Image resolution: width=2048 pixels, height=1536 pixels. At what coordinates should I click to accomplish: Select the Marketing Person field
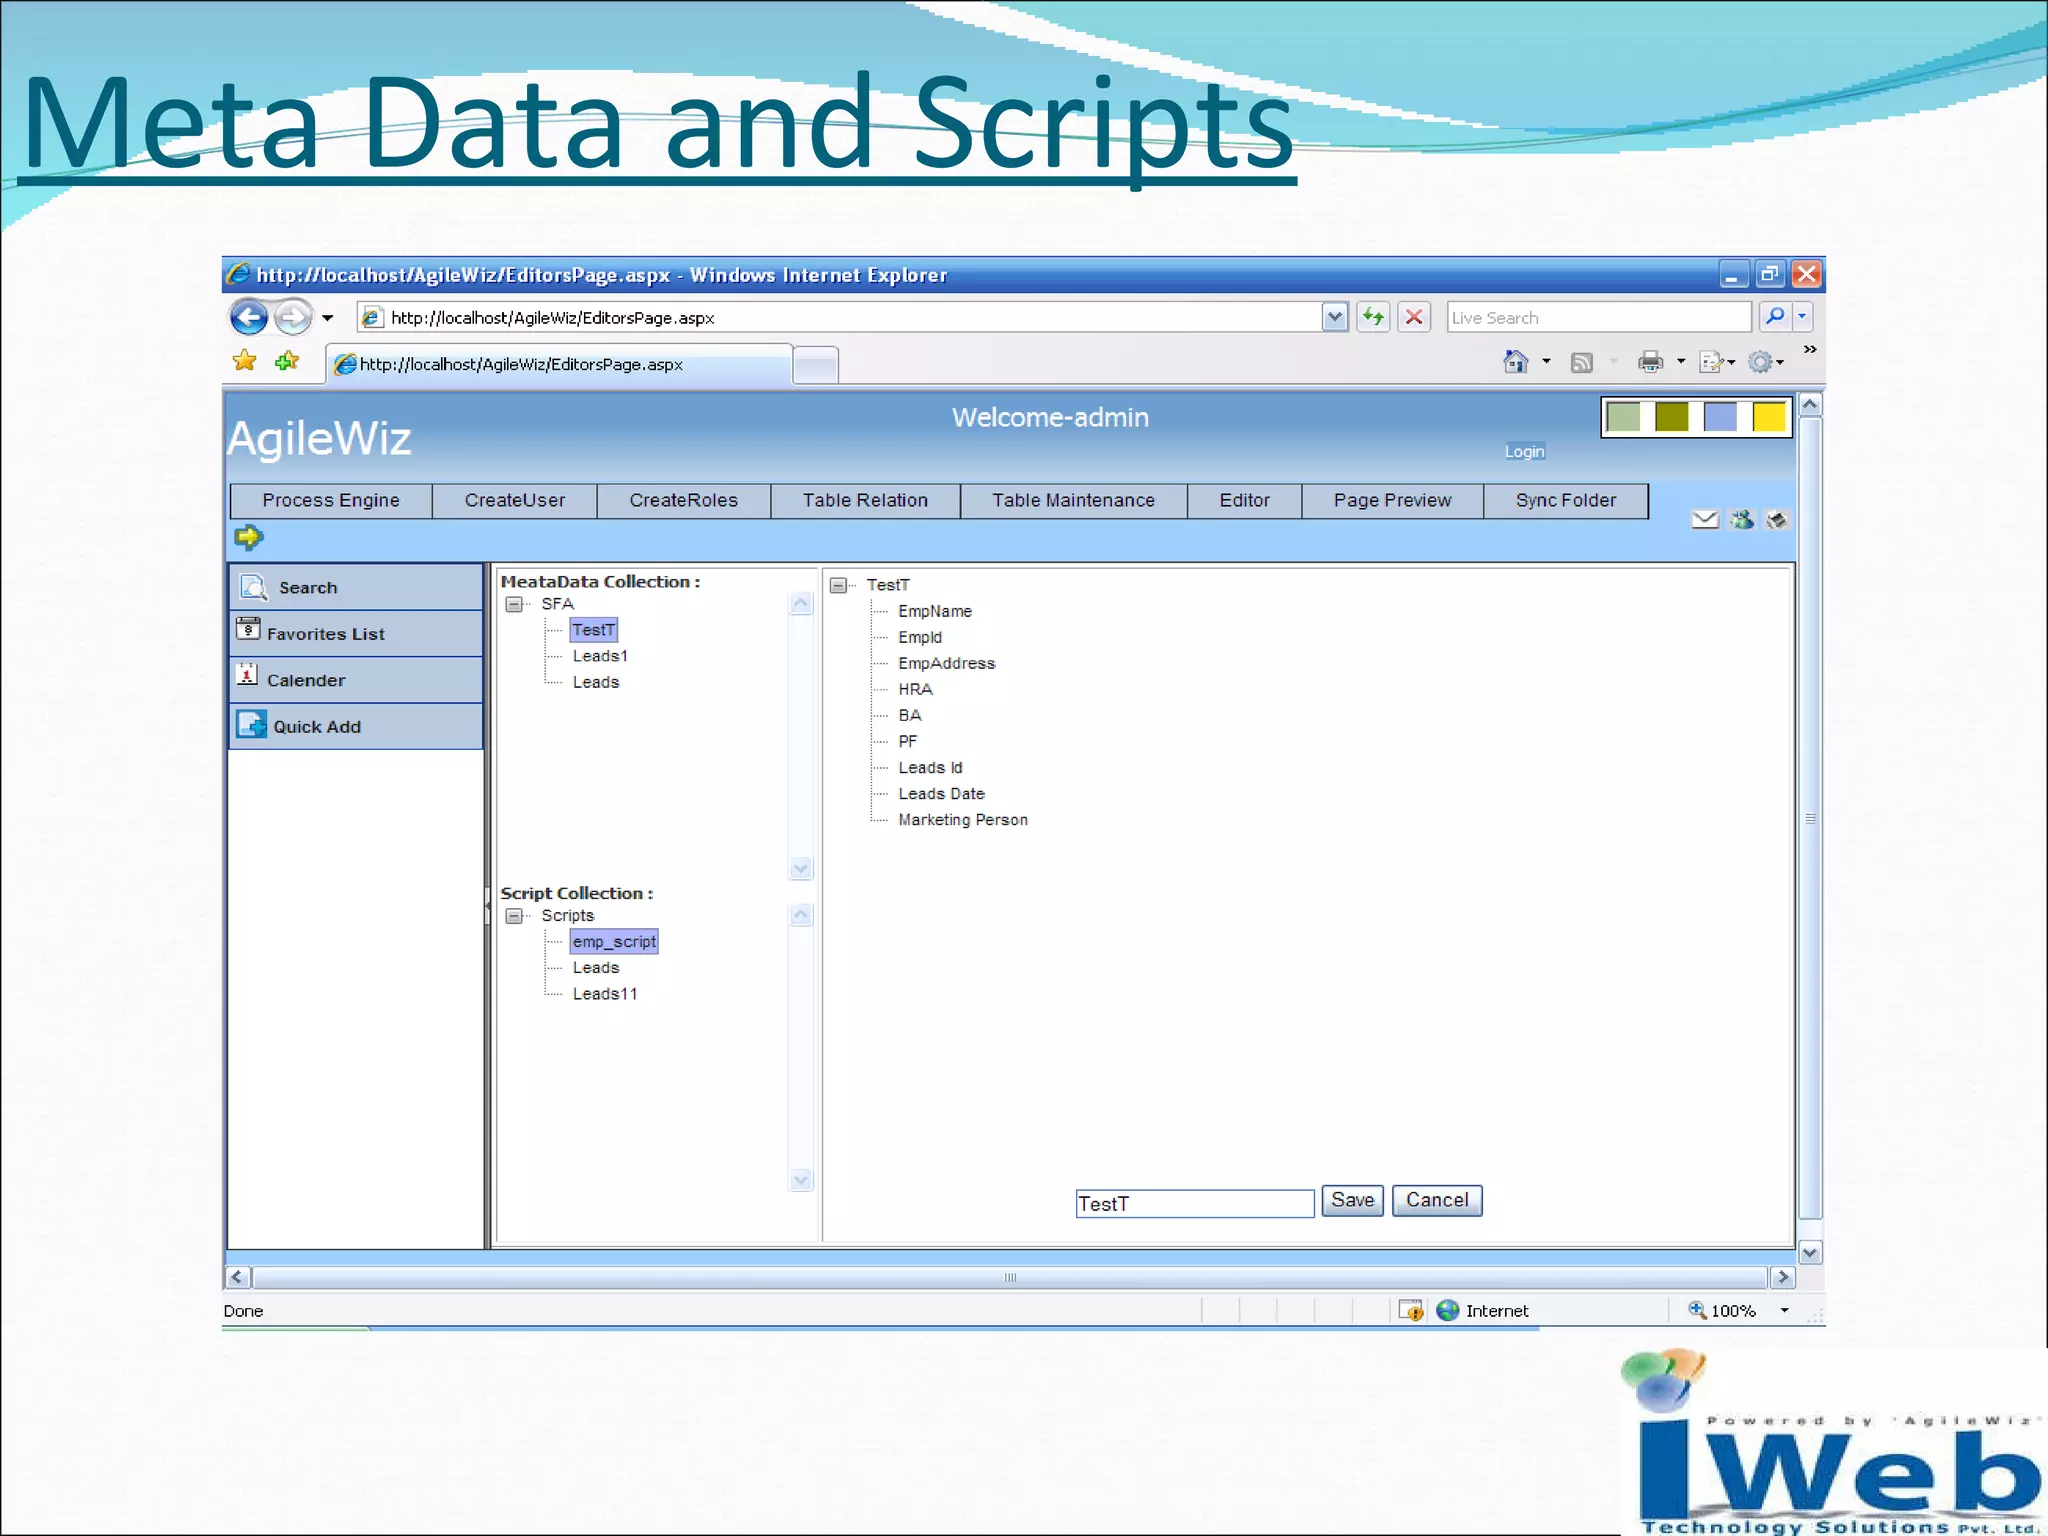[x=963, y=820]
